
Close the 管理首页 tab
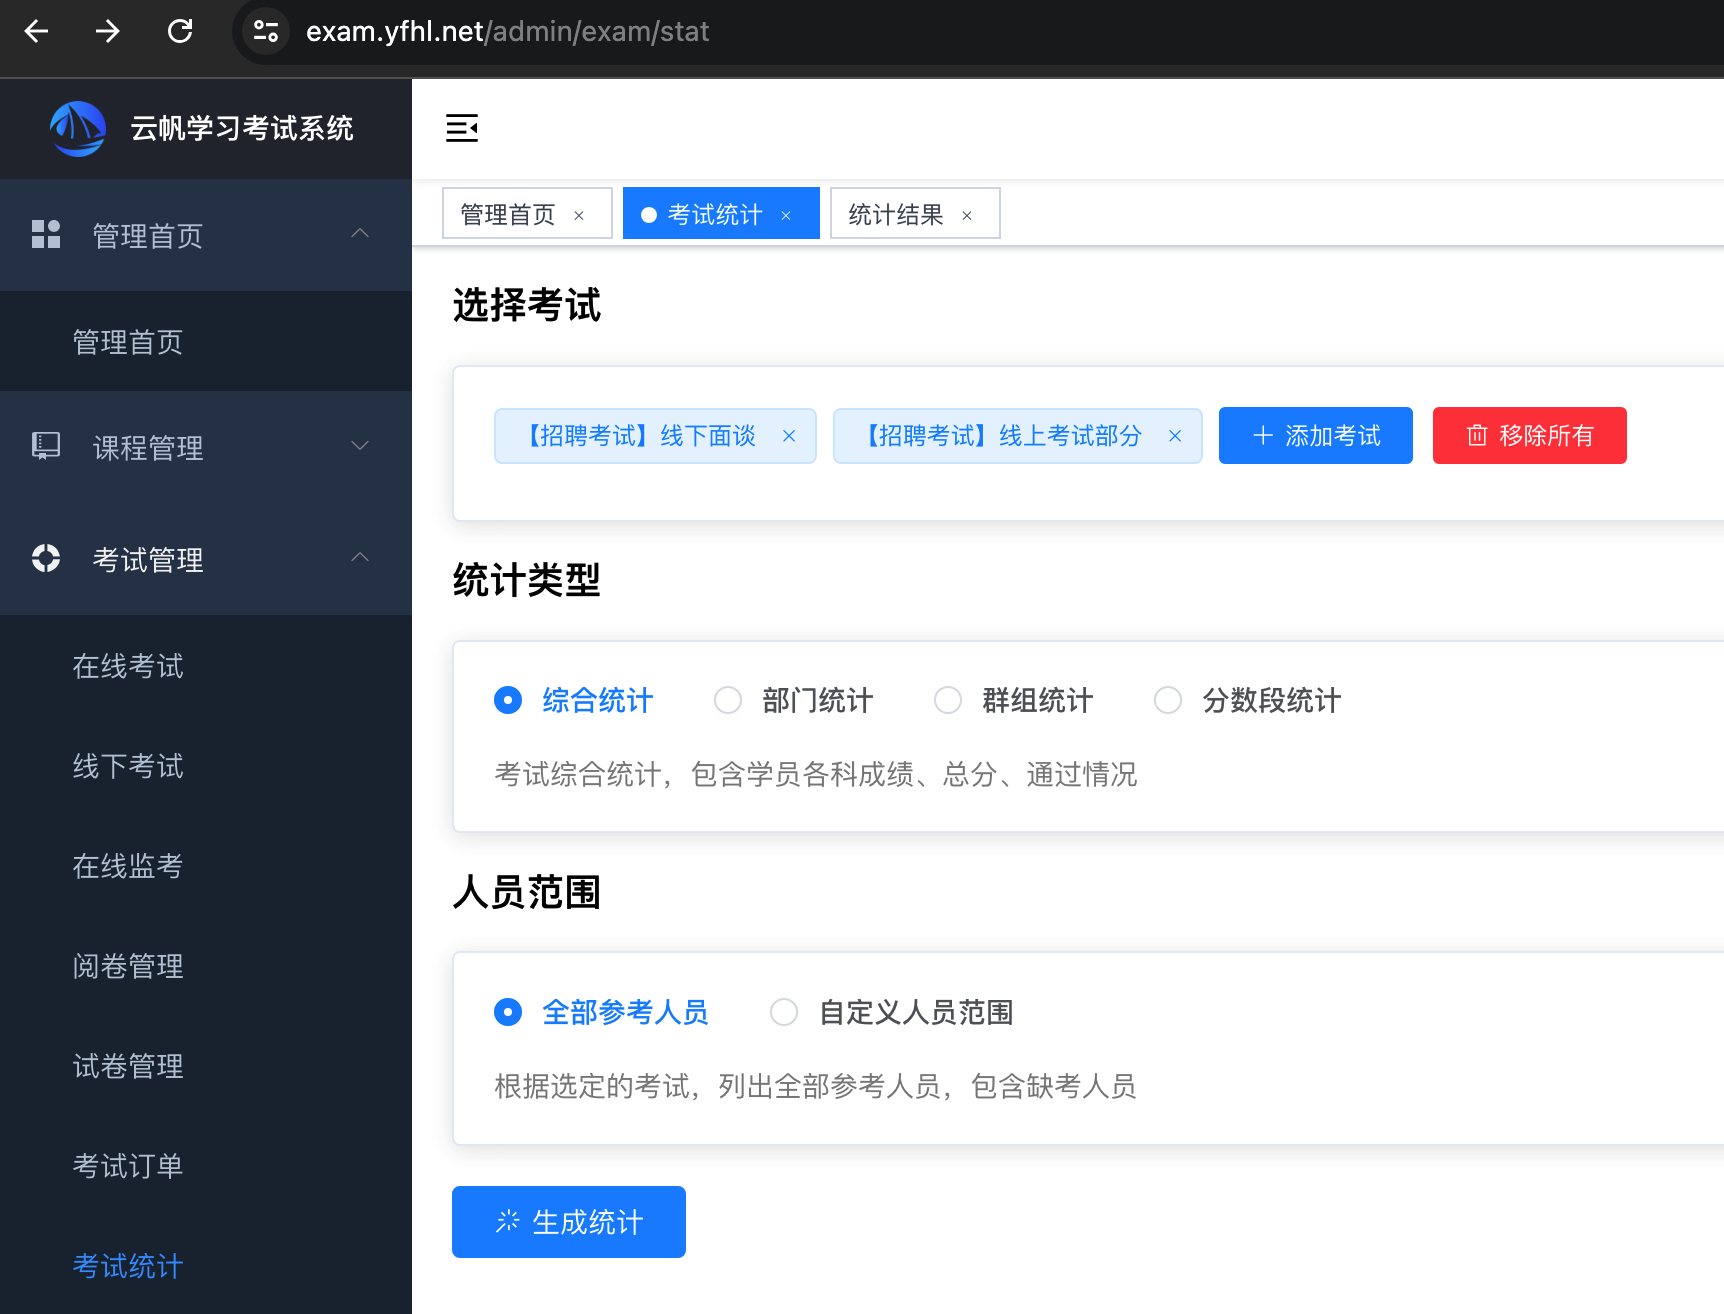coord(579,215)
